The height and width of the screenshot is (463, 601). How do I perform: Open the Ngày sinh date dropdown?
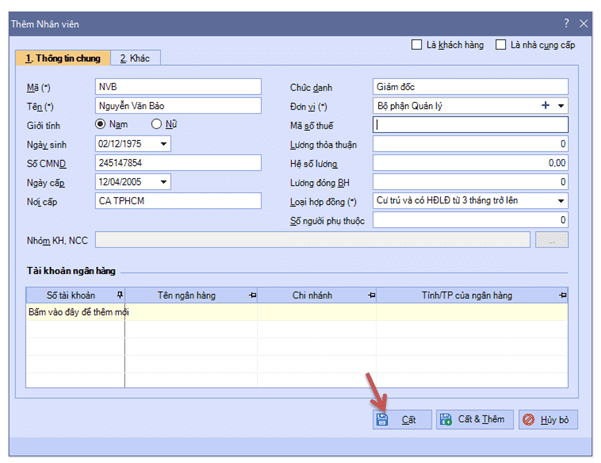[164, 143]
